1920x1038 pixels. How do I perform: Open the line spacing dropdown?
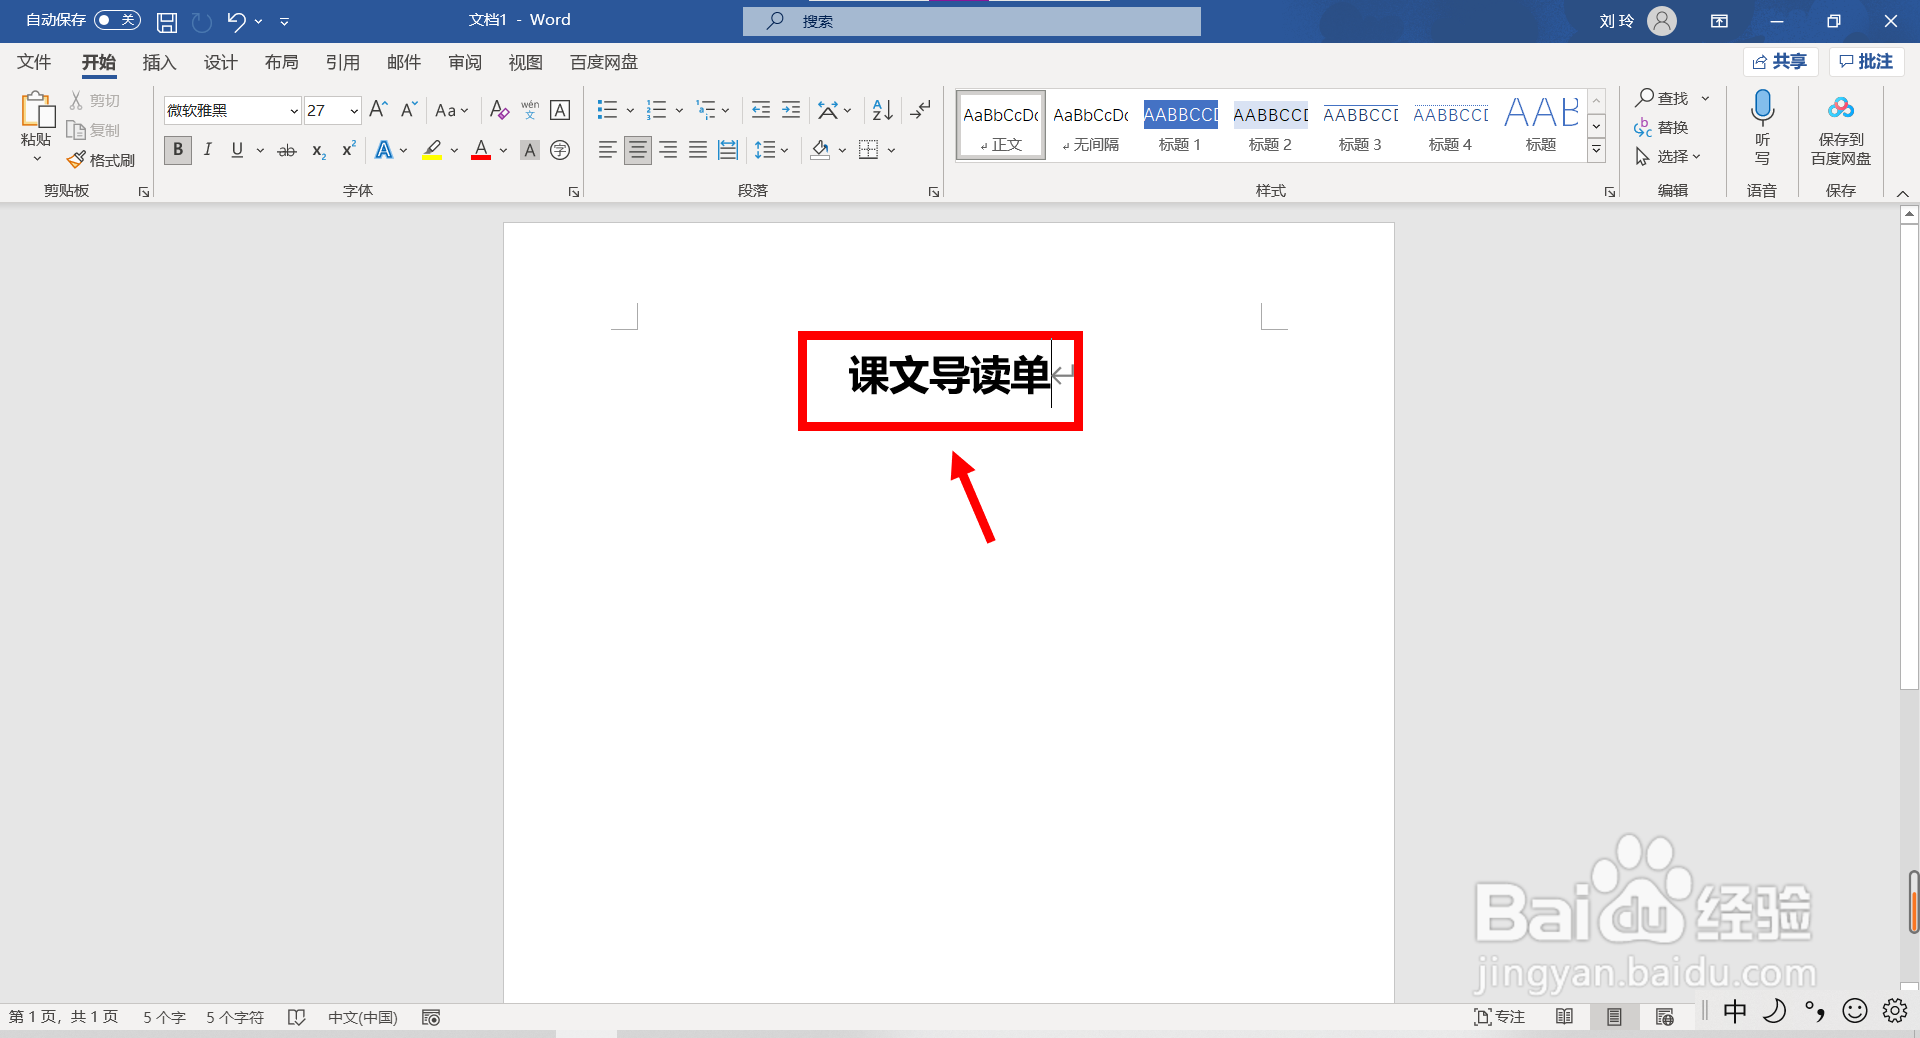coord(772,150)
